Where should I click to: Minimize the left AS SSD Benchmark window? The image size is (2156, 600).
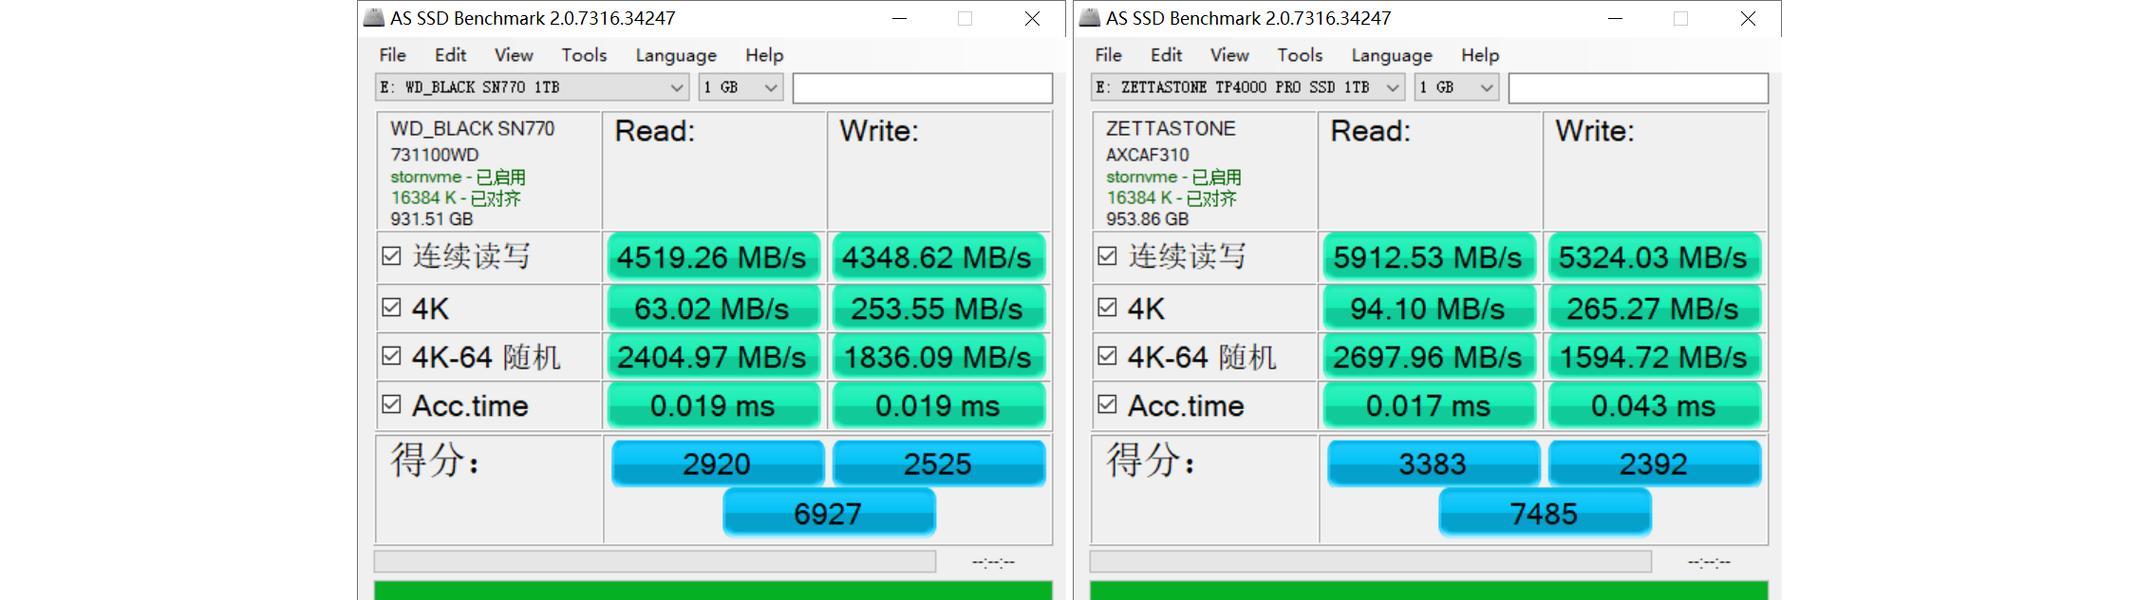tap(899, 18)
